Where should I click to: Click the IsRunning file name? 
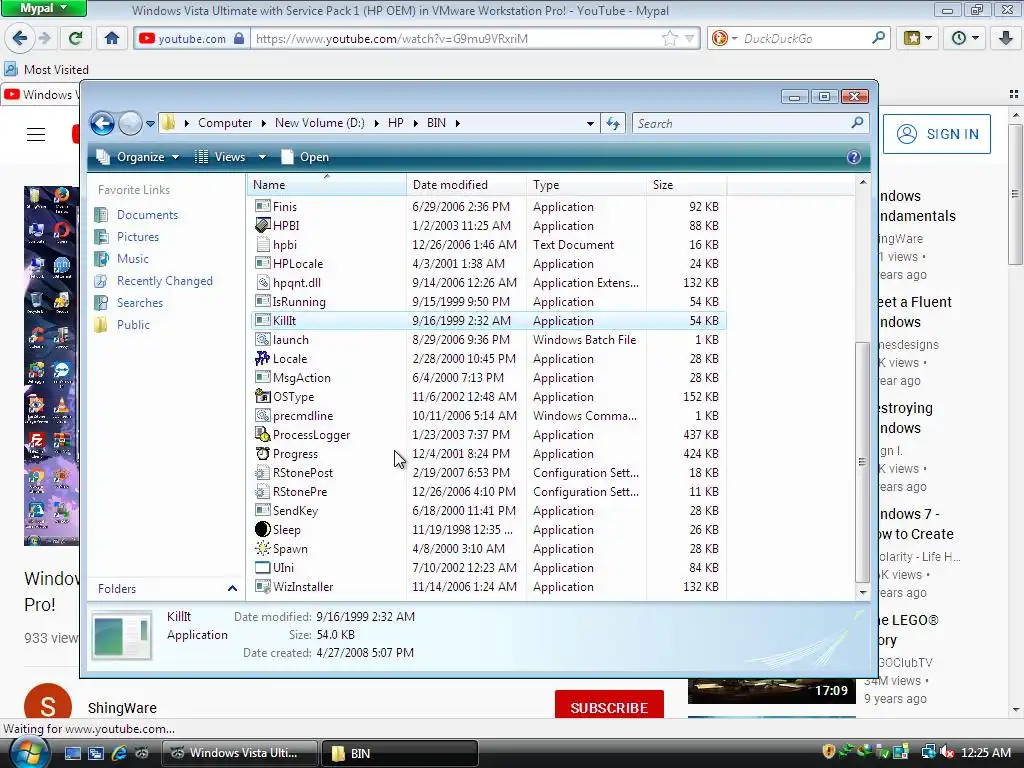point(299,302)
